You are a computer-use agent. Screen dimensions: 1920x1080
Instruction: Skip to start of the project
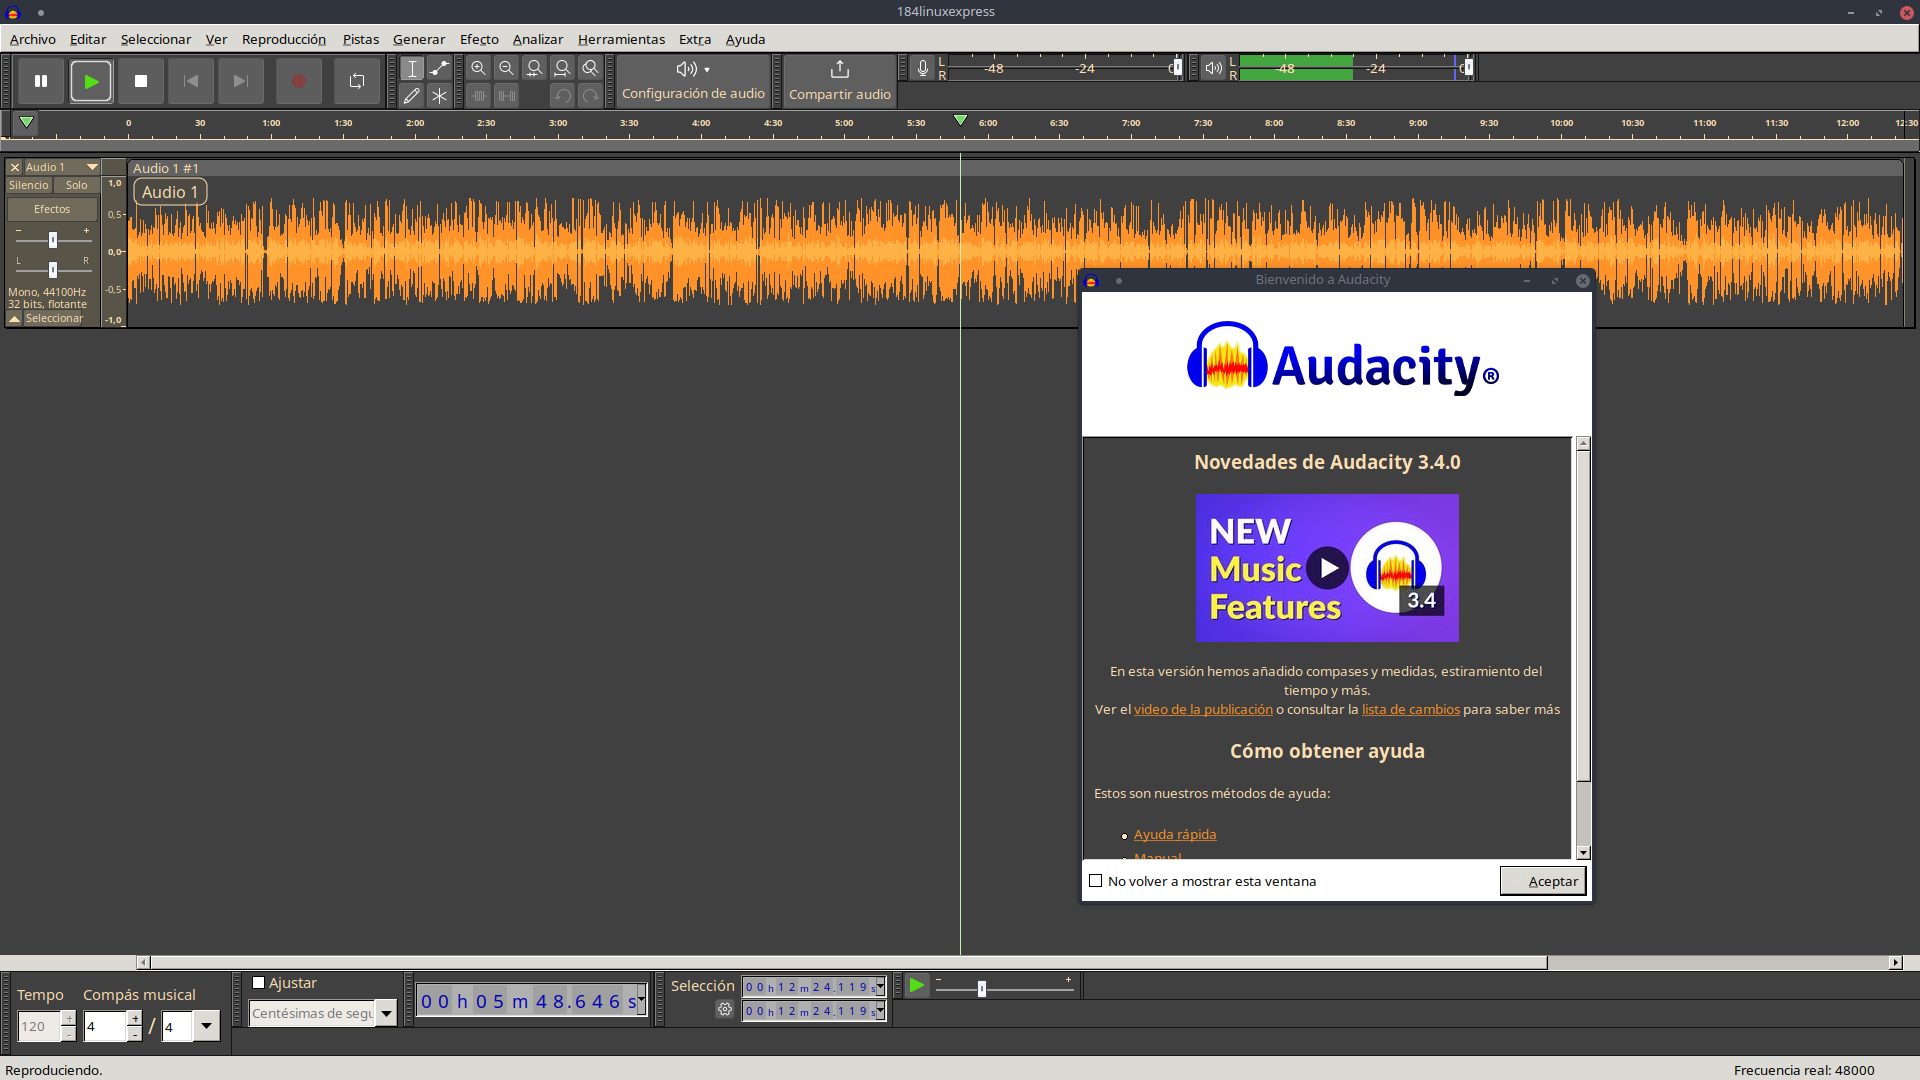(191, 81)
